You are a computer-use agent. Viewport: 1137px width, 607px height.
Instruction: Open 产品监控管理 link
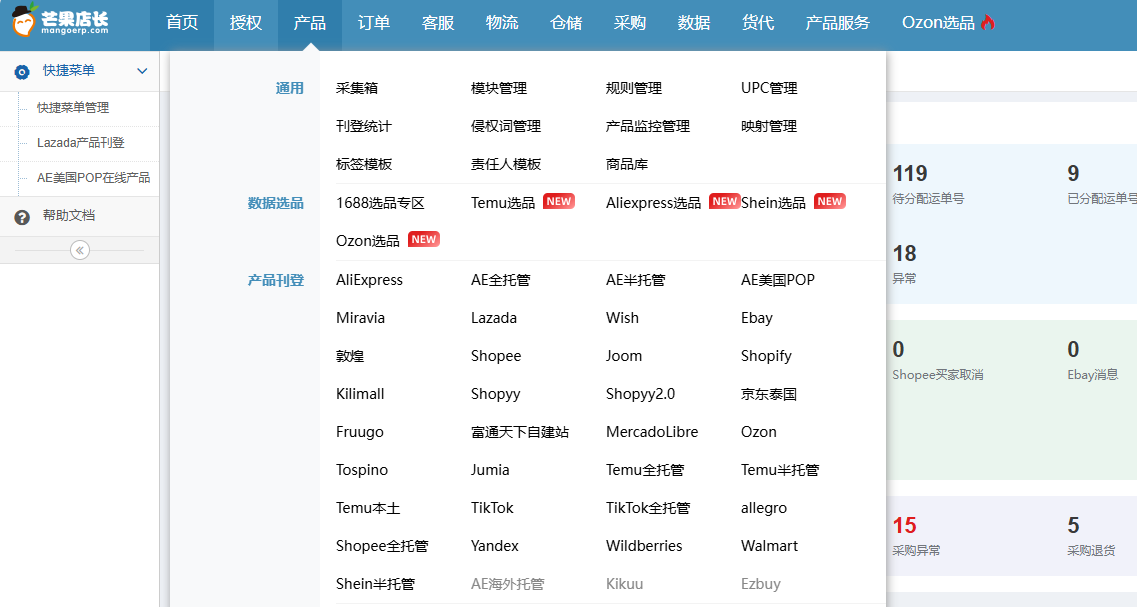point(648,126)
